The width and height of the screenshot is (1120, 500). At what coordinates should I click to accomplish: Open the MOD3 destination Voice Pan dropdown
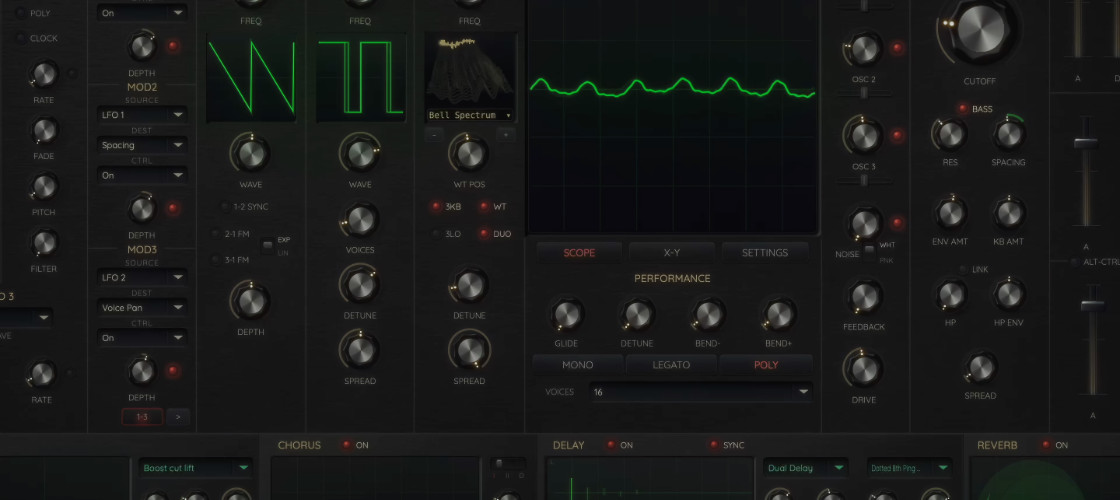pyautogui.click(x=141, y=307)
